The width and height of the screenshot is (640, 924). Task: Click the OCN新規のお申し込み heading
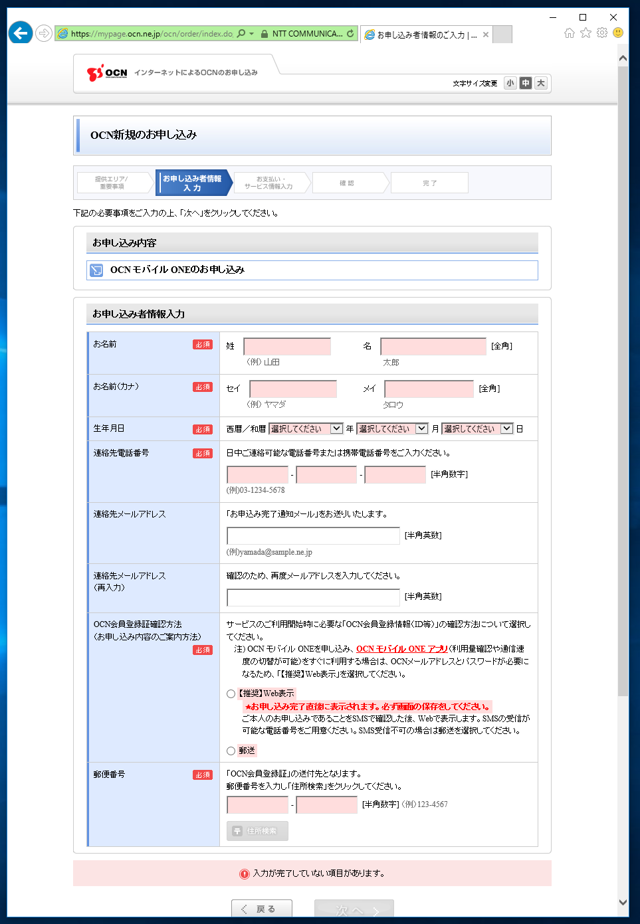[143, 135]
